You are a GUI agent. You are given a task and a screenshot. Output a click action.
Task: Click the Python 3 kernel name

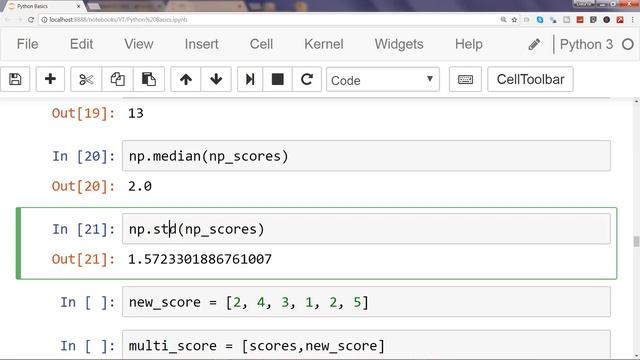[x=586, y=44]
